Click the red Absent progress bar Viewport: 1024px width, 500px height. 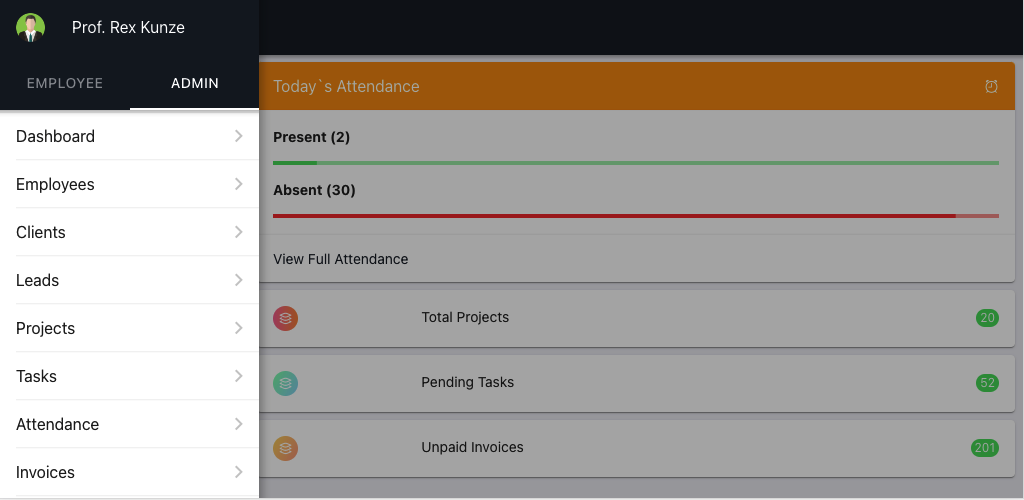(x=635, y=215)
